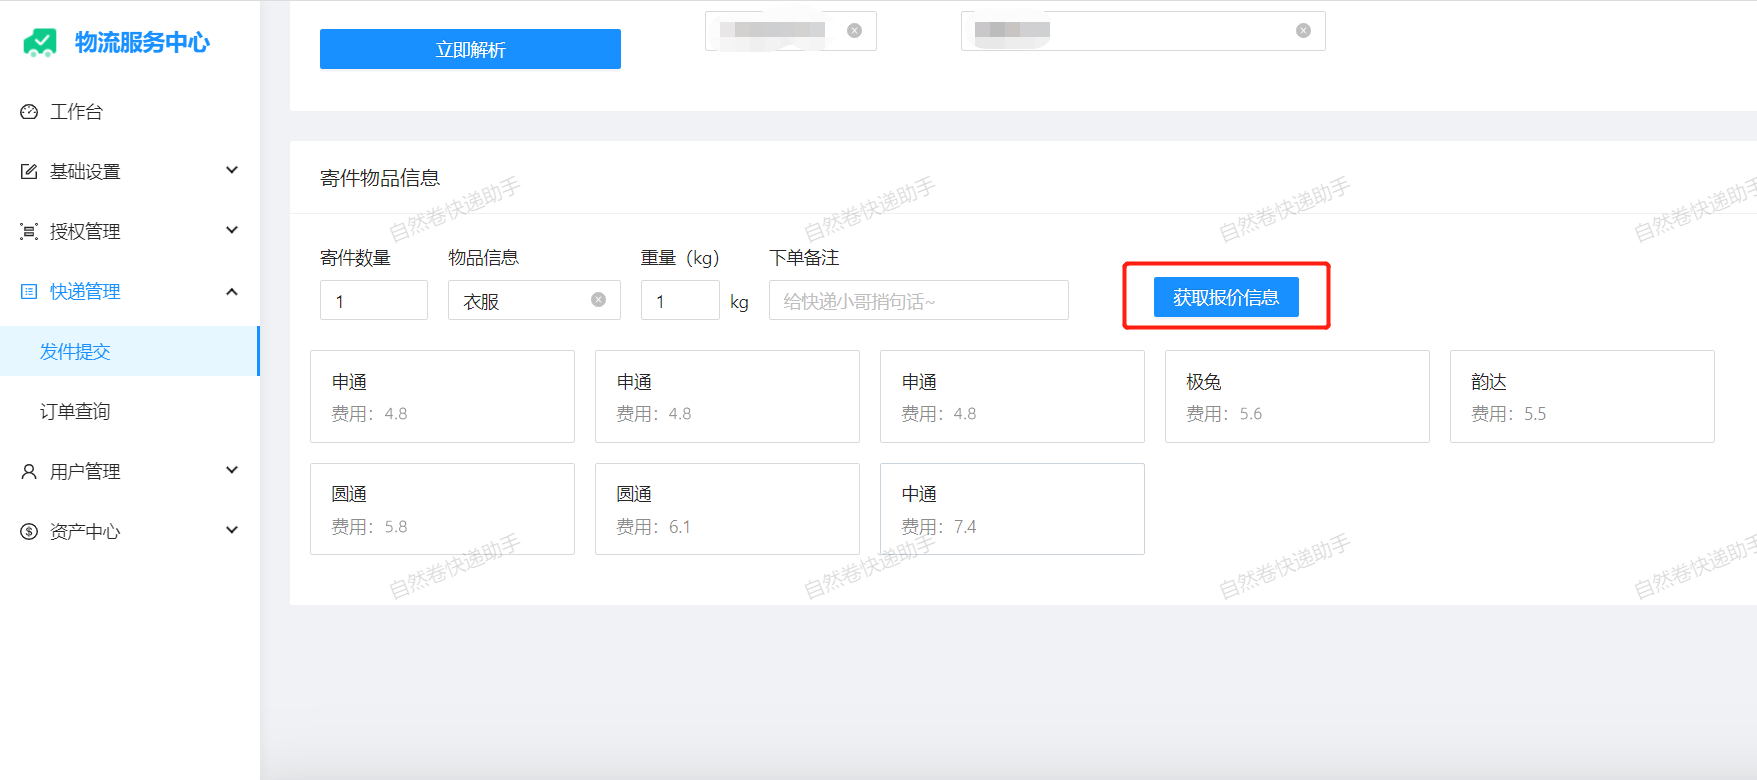Screen dimensions: 1757x780
Task: Expand the 资产中心 menu chevron
Action: pos(232,531)
